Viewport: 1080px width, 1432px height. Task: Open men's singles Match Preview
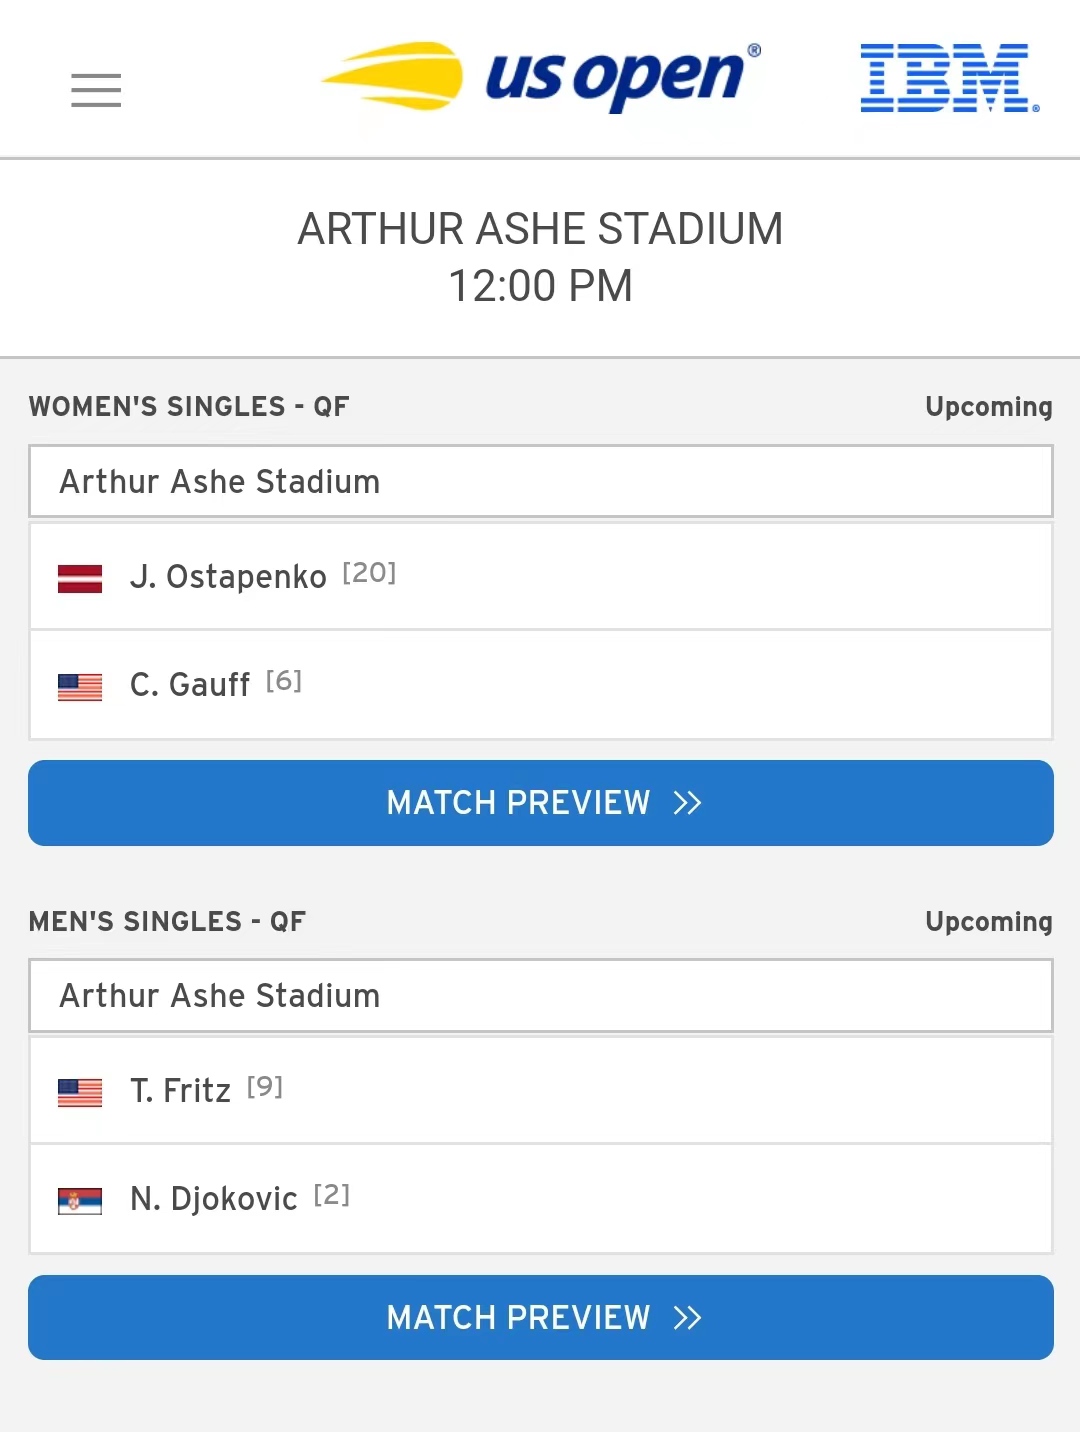coord(541,1317)
